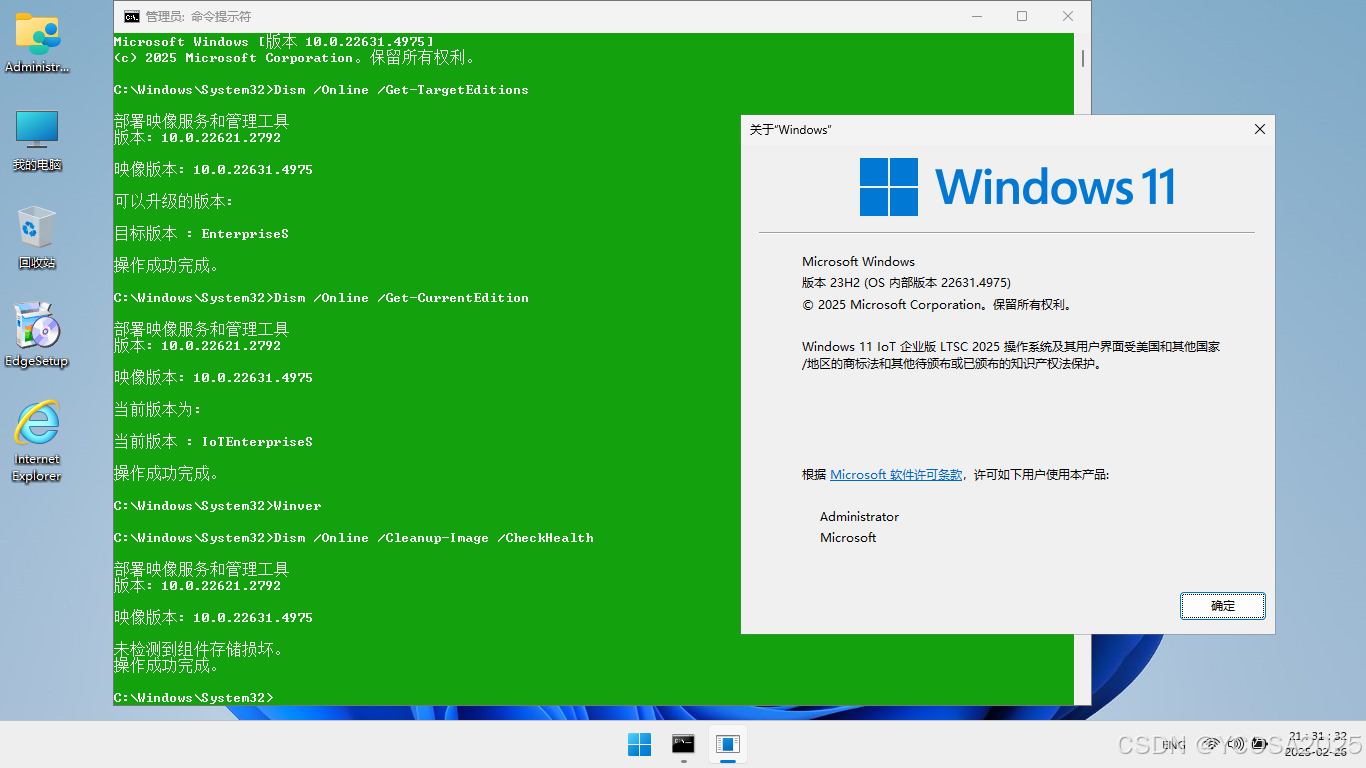
Task: Click the Microsoft Windows [版本 10.0.22631.4975] header
Action: (x=274, y=42)
